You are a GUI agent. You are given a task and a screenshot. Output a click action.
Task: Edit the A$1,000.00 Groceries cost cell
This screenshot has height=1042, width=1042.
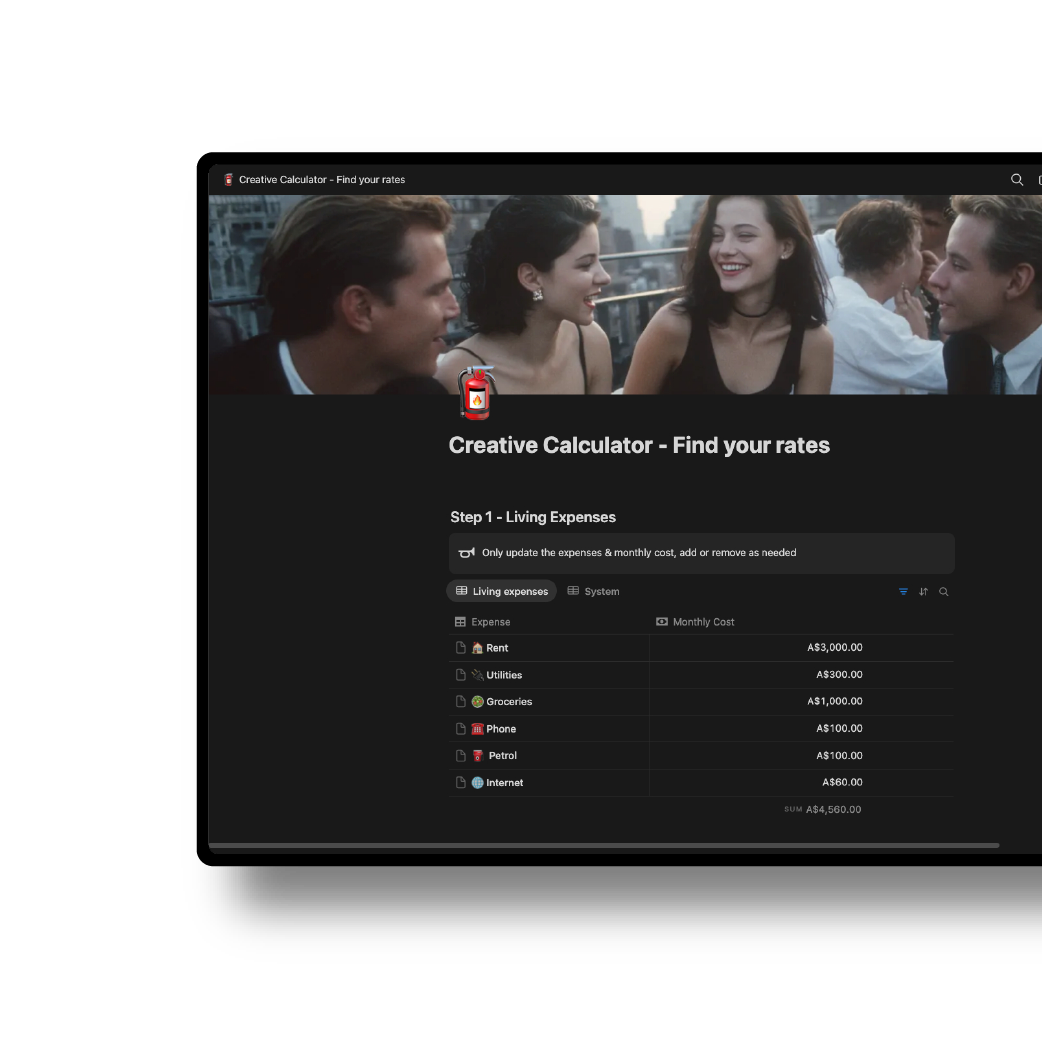[801, 701]
